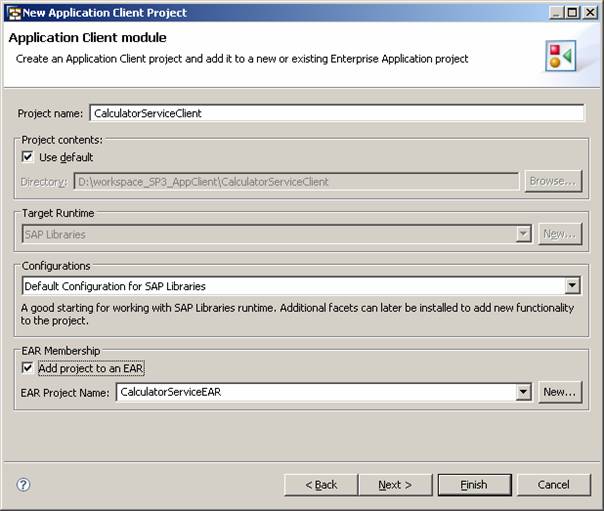The height and width of the screenshot is (511, 604).
Task: Click the Directory path field
Action: click(x=294, y=182)
